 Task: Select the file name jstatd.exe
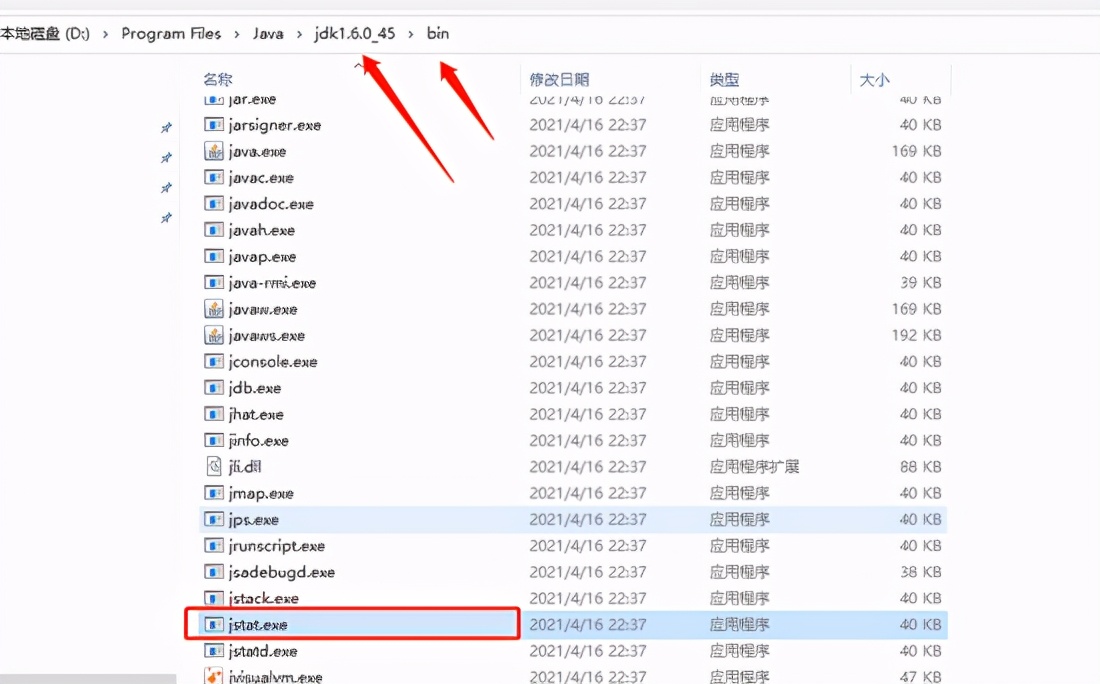(x=263, y=652)
